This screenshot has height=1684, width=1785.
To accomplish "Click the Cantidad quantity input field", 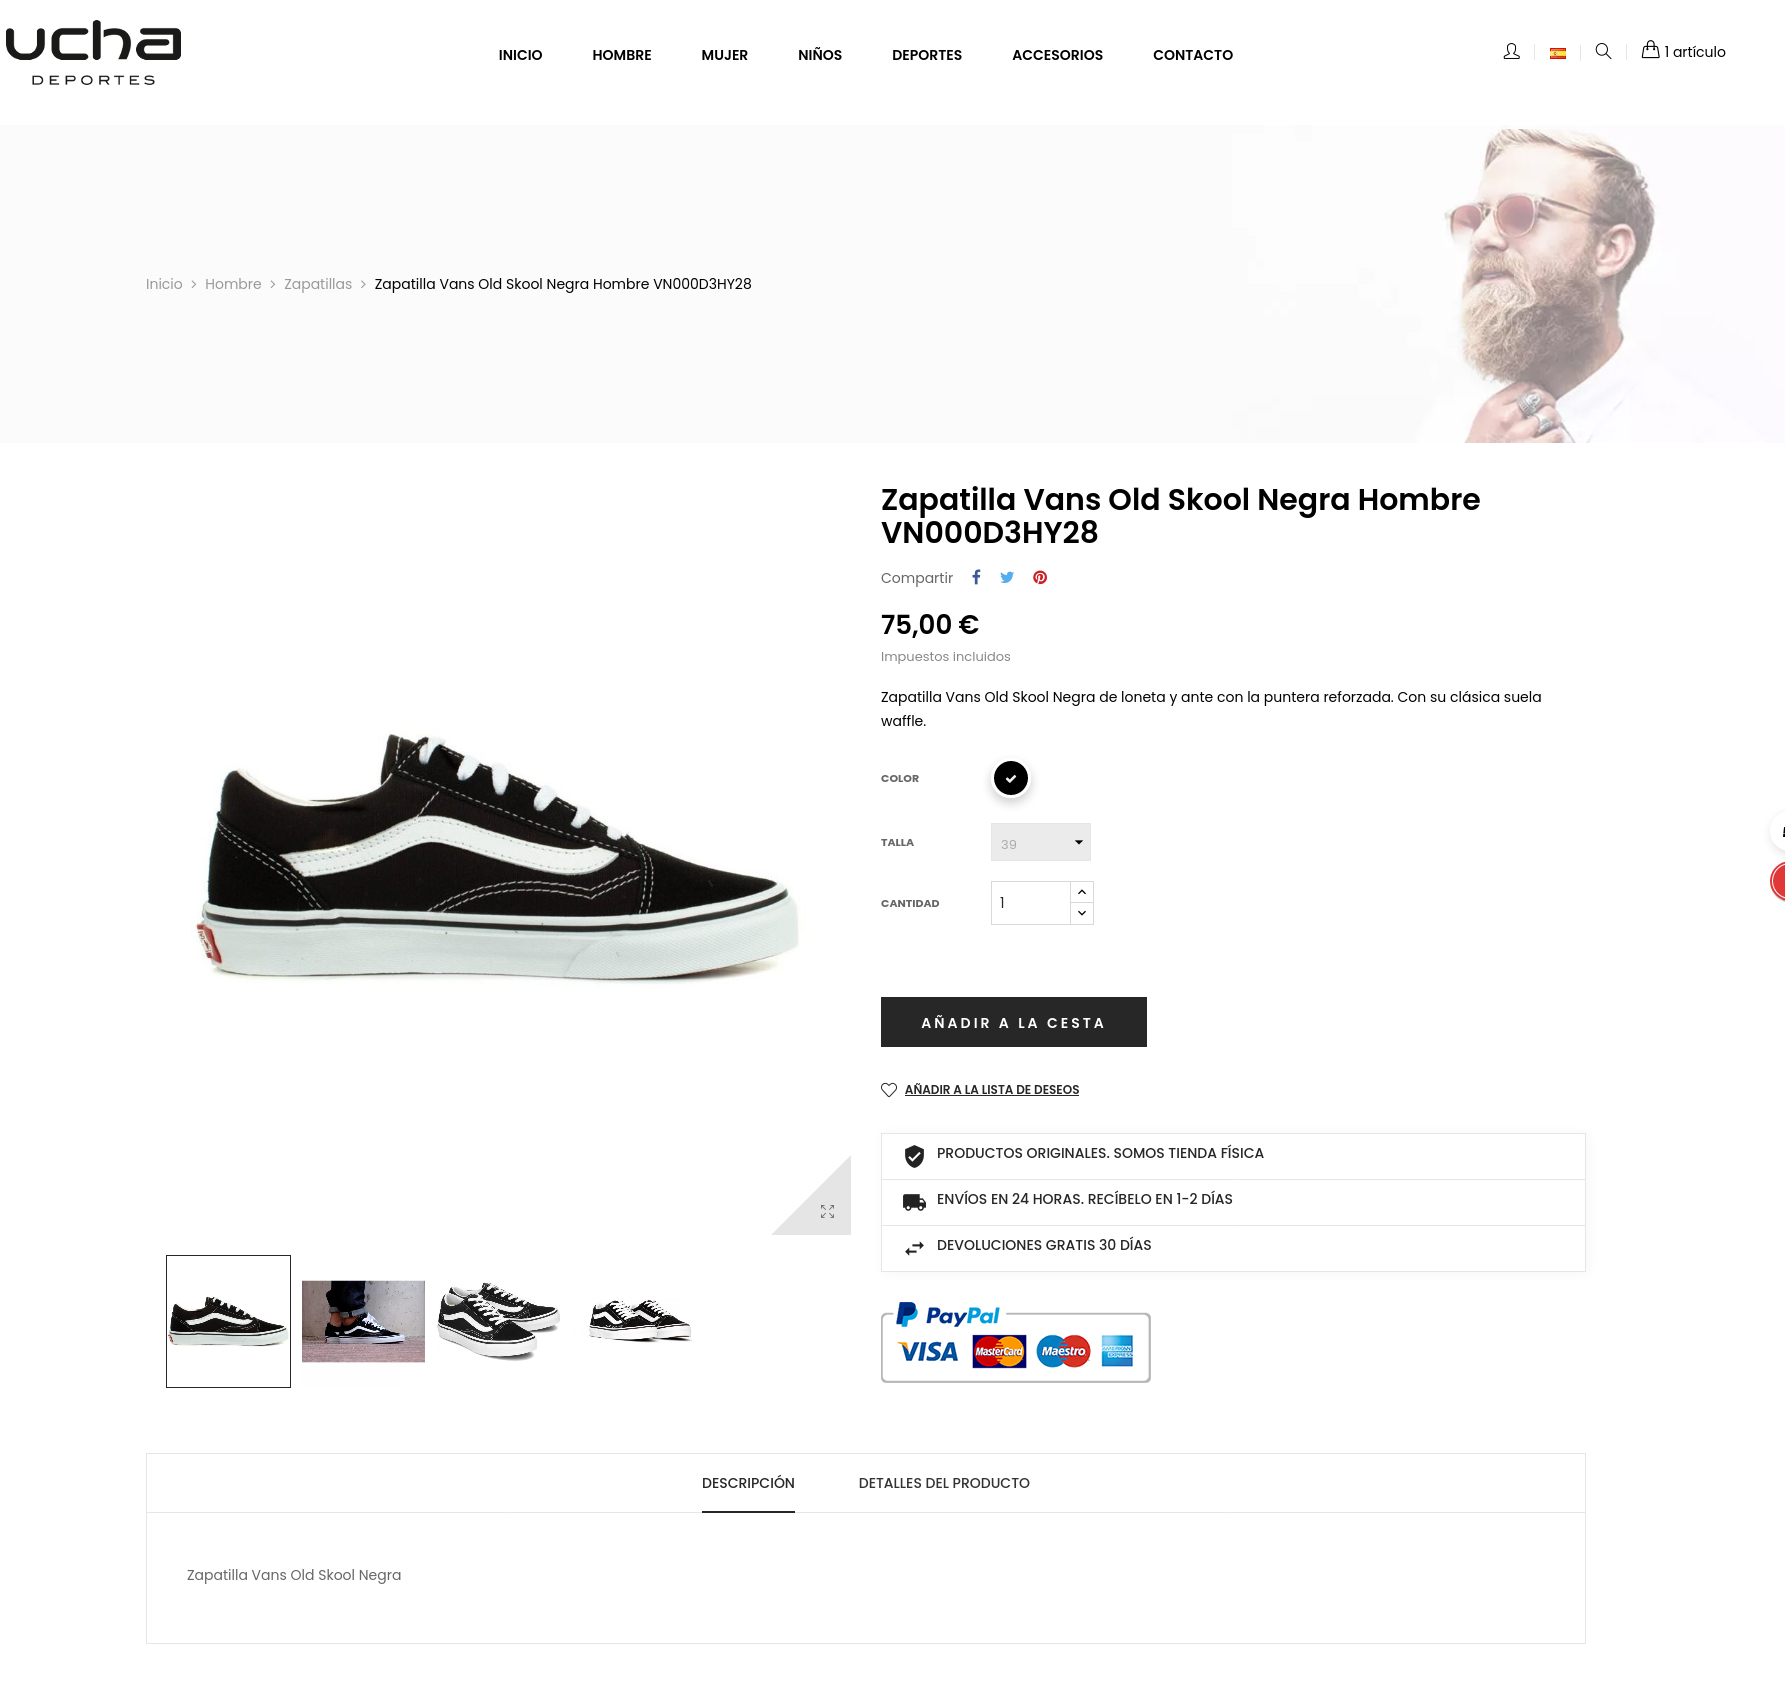I will (1030, 903).
